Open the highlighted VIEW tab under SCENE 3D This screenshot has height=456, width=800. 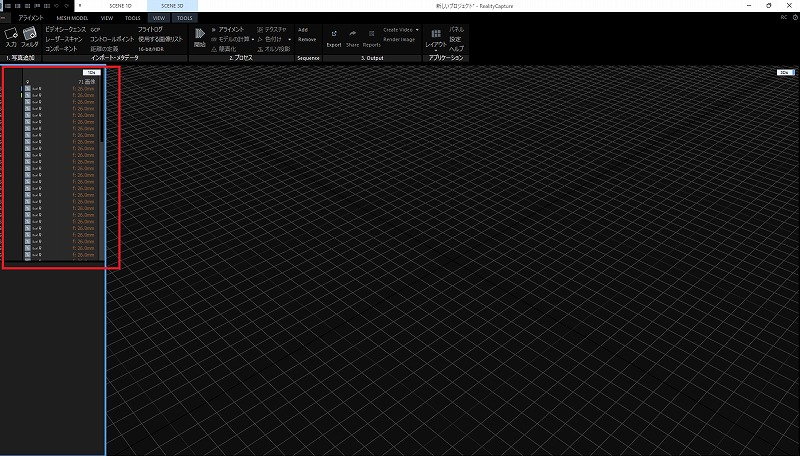tap(159, 18)
